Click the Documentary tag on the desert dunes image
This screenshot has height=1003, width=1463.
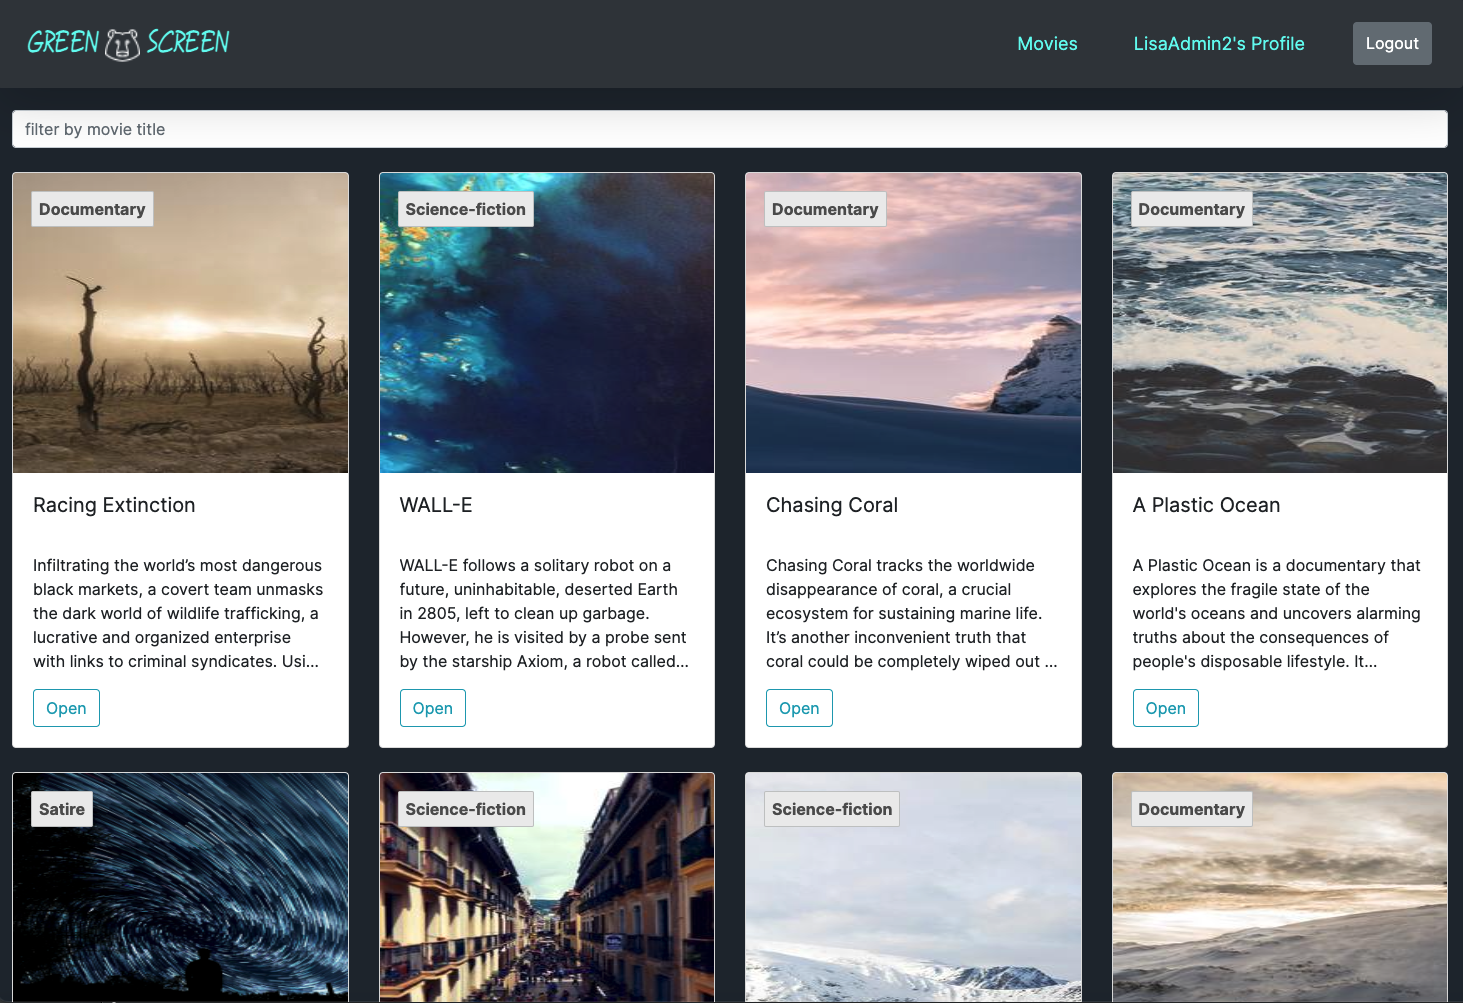click(x=1191, y=809)
